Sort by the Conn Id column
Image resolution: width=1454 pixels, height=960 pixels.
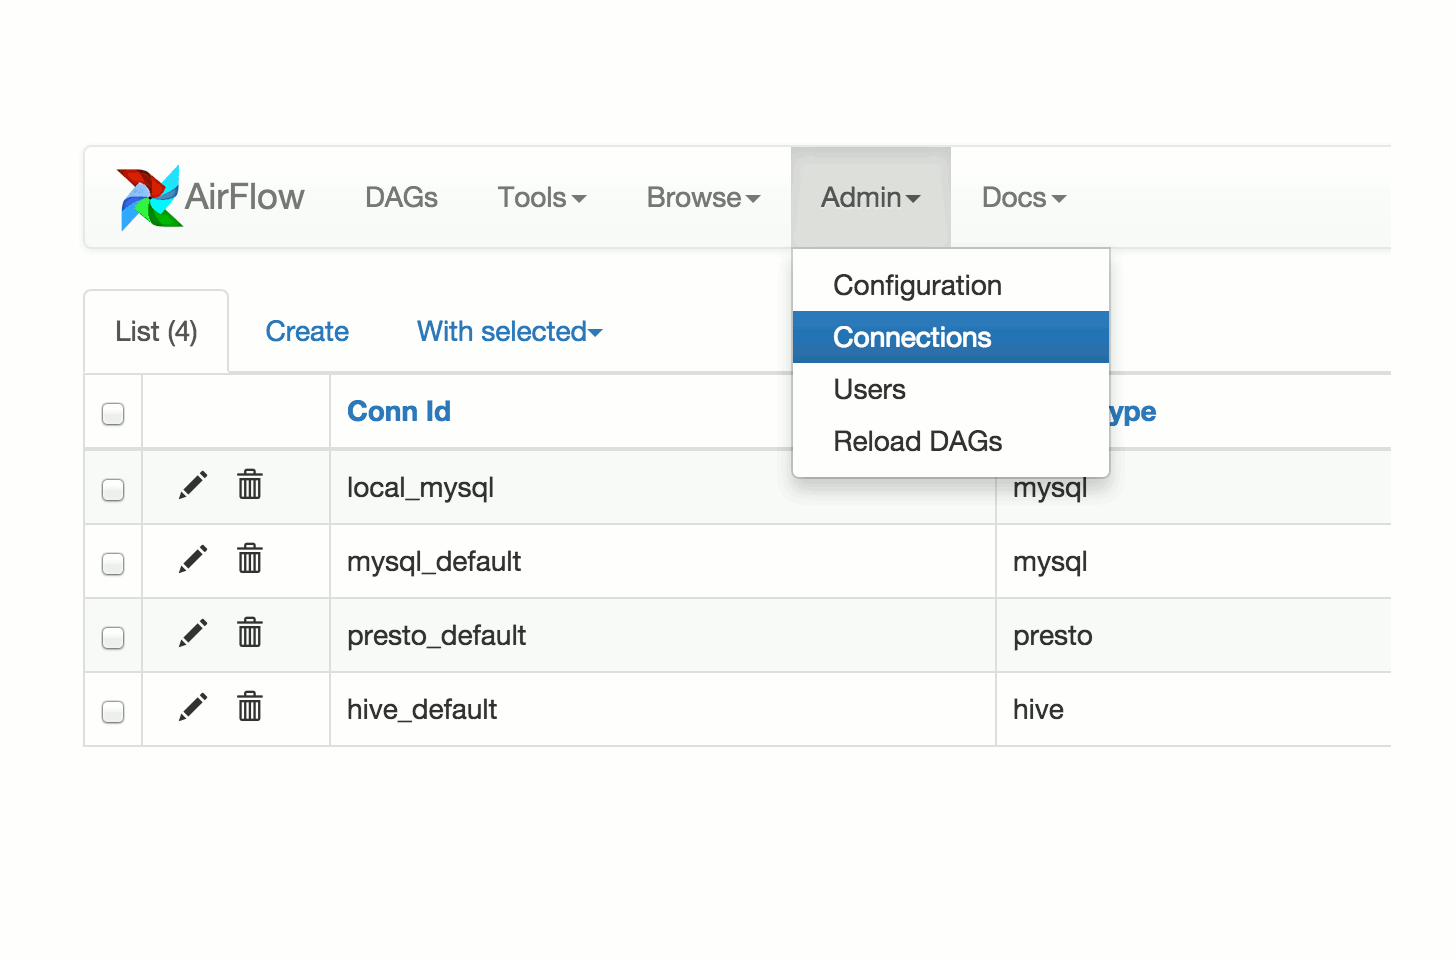398,411
